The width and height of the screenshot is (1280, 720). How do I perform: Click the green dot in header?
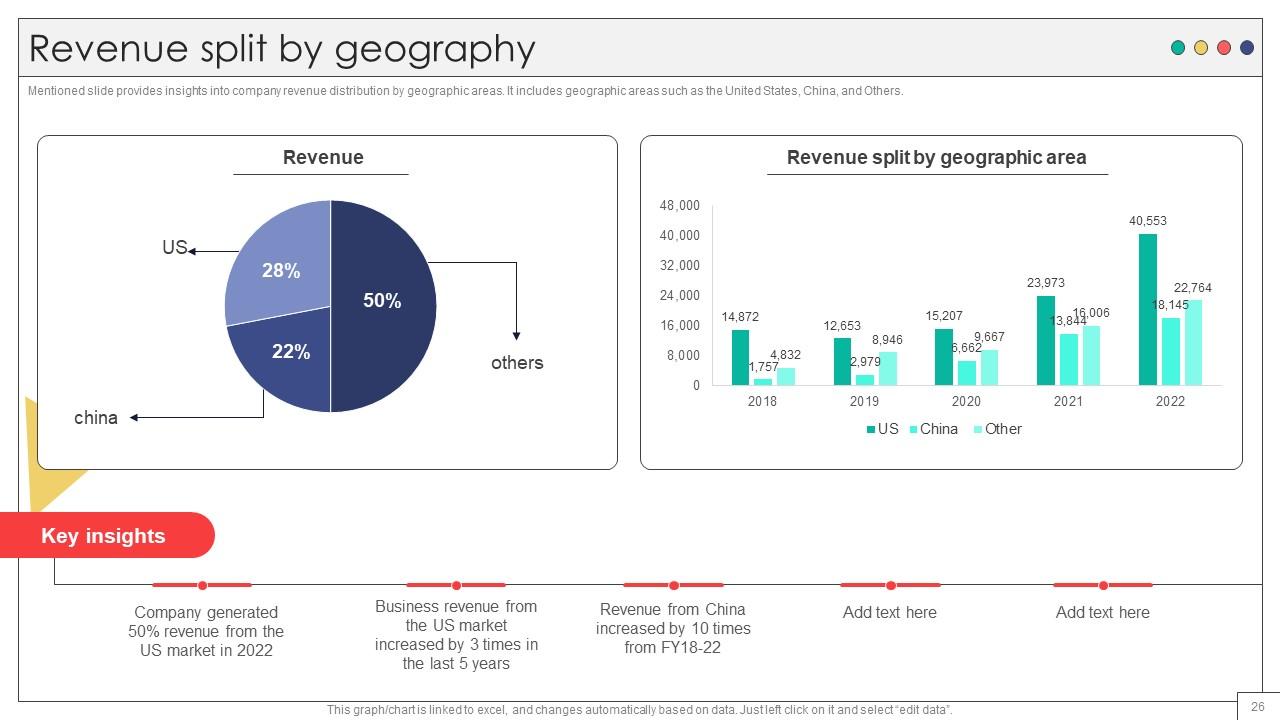(1178, 47)
